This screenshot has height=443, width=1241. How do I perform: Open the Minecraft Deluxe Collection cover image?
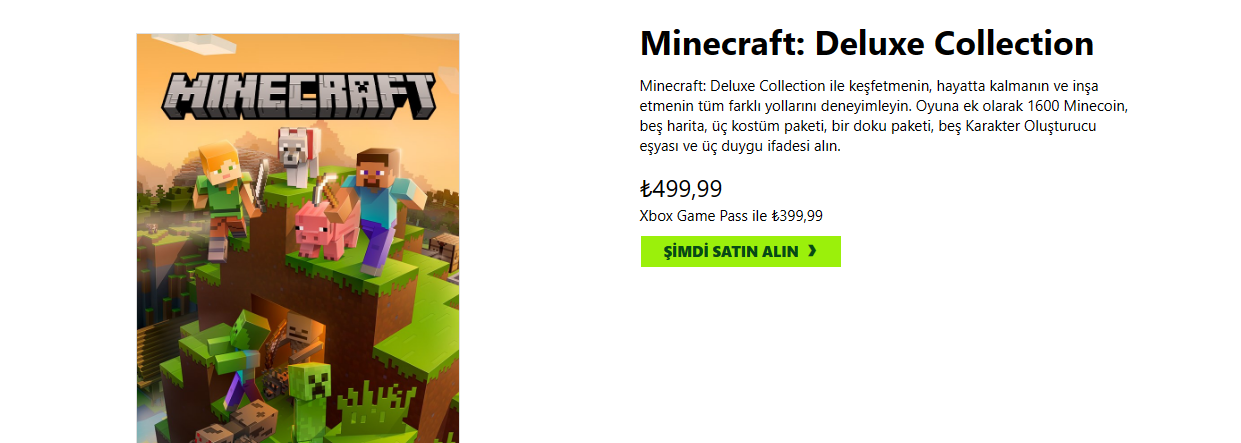(x=298, y=238)
